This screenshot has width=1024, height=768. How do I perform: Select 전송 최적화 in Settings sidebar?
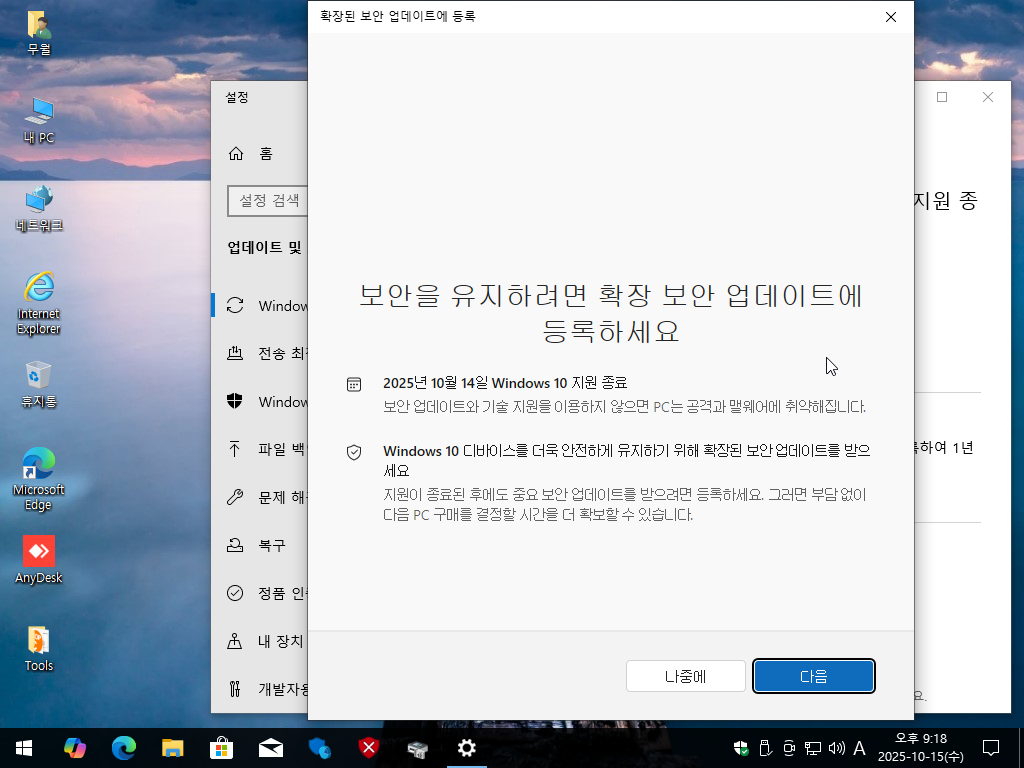pos(260,353)
